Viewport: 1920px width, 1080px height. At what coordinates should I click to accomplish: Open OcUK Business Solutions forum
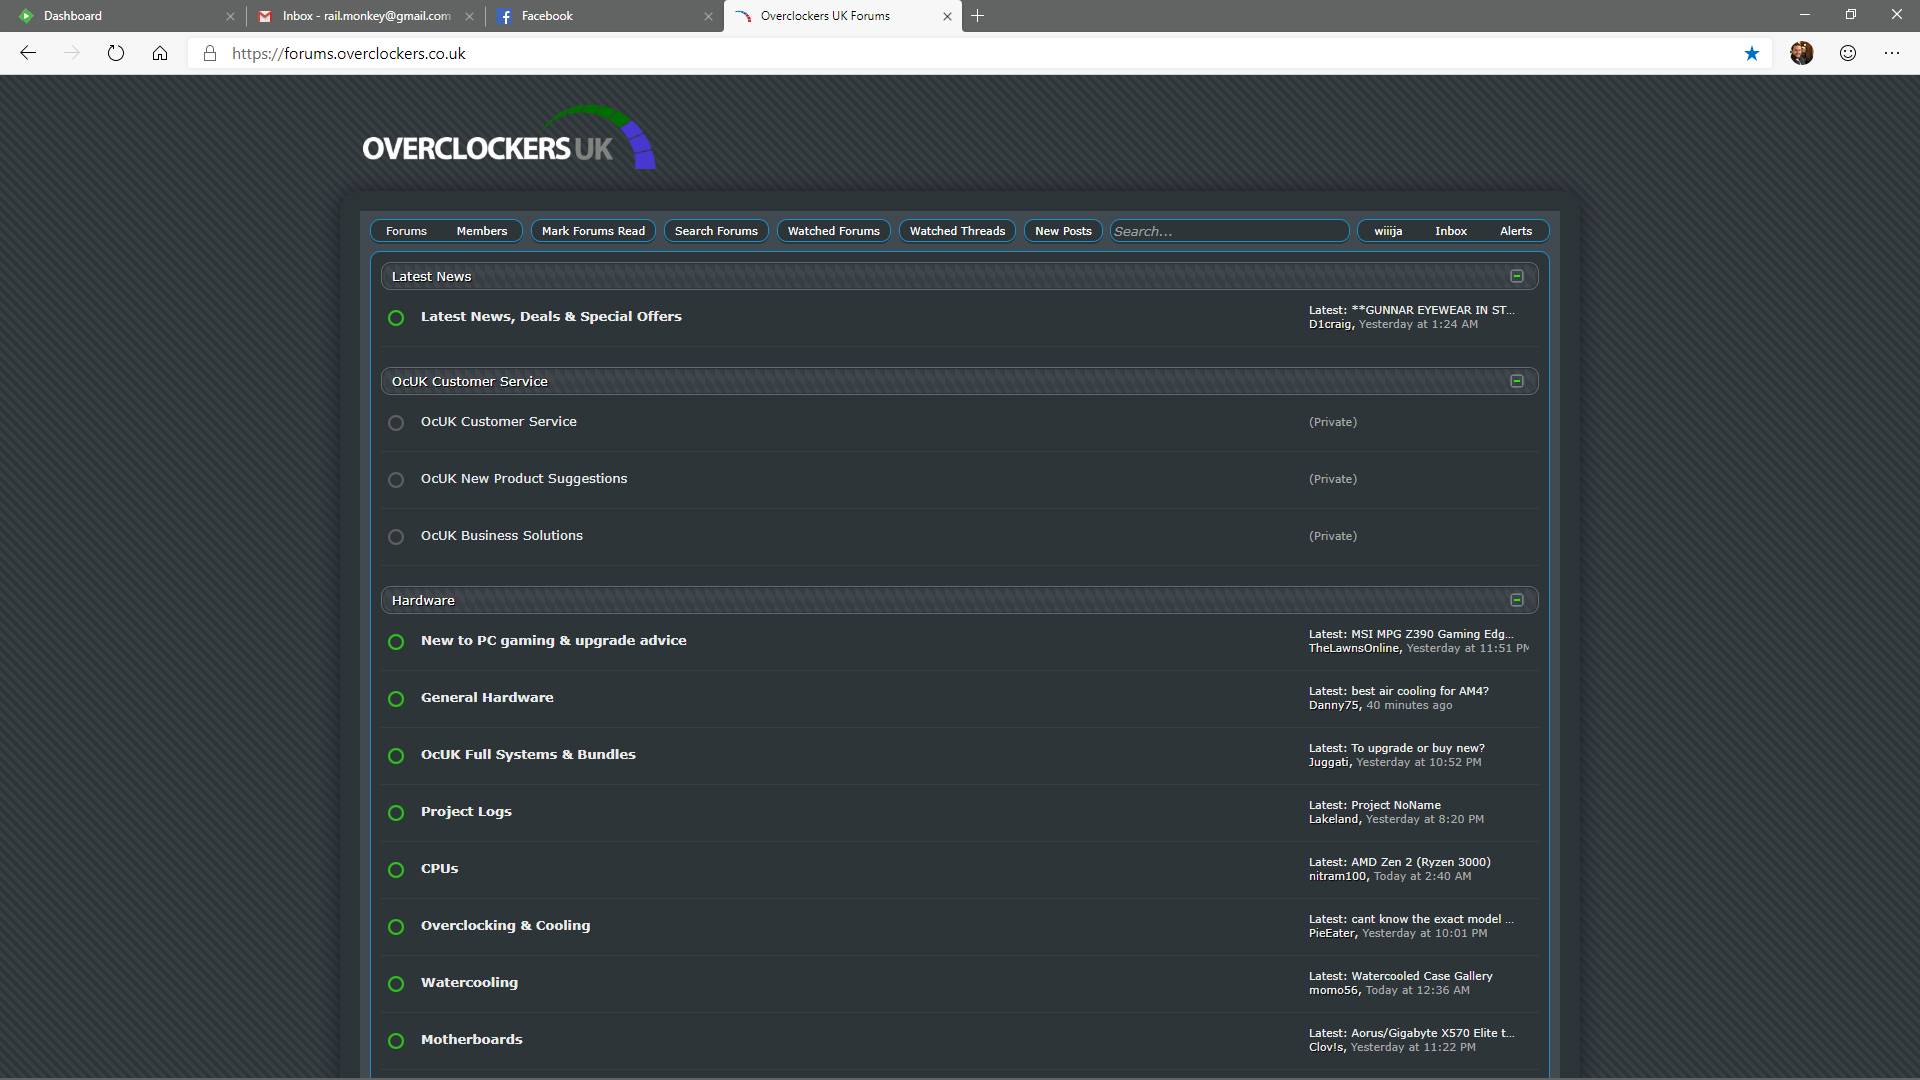(x=501, y=535)
